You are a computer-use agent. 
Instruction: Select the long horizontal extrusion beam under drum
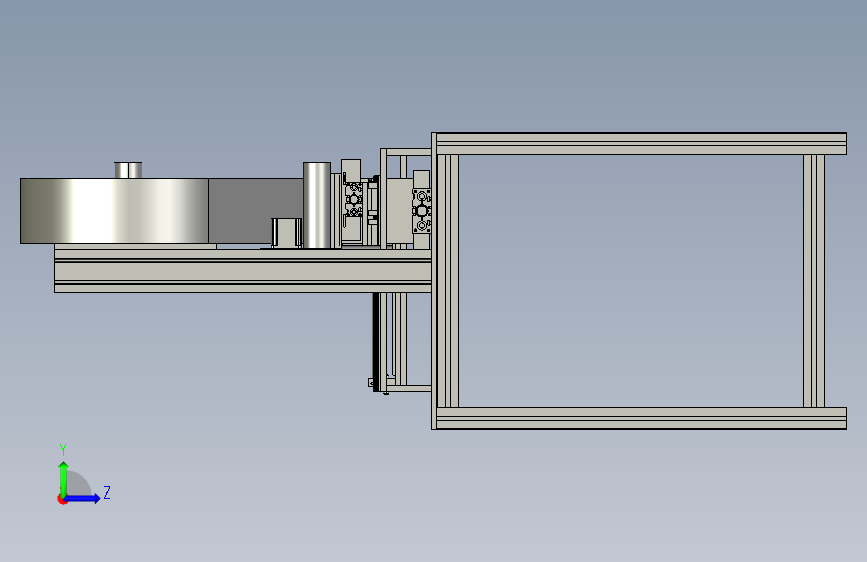[x=243, y=270]
